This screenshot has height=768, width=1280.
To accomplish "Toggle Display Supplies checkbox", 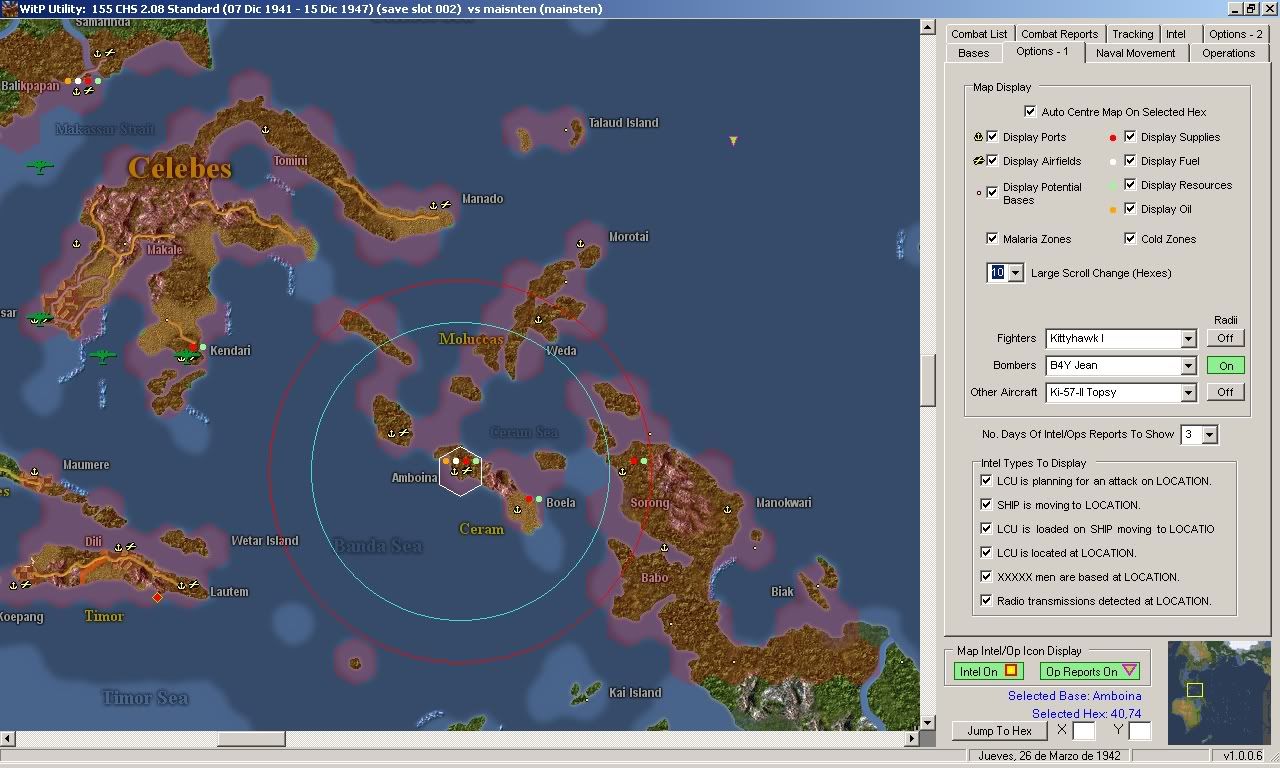I will coord(1131,137).
